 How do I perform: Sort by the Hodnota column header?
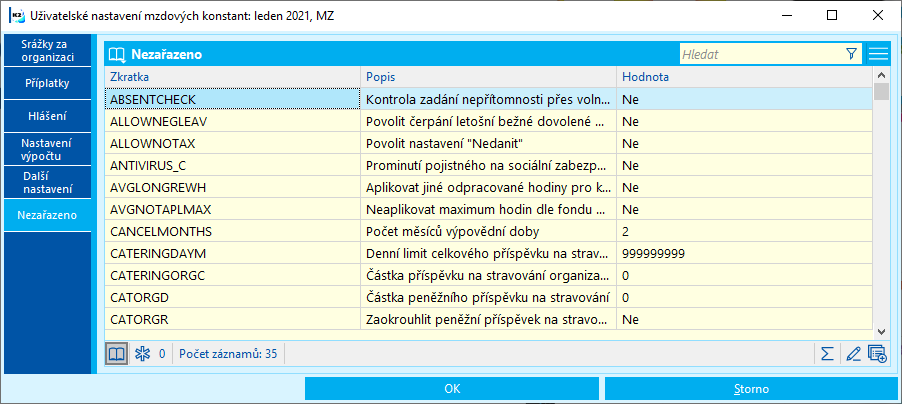744,77
